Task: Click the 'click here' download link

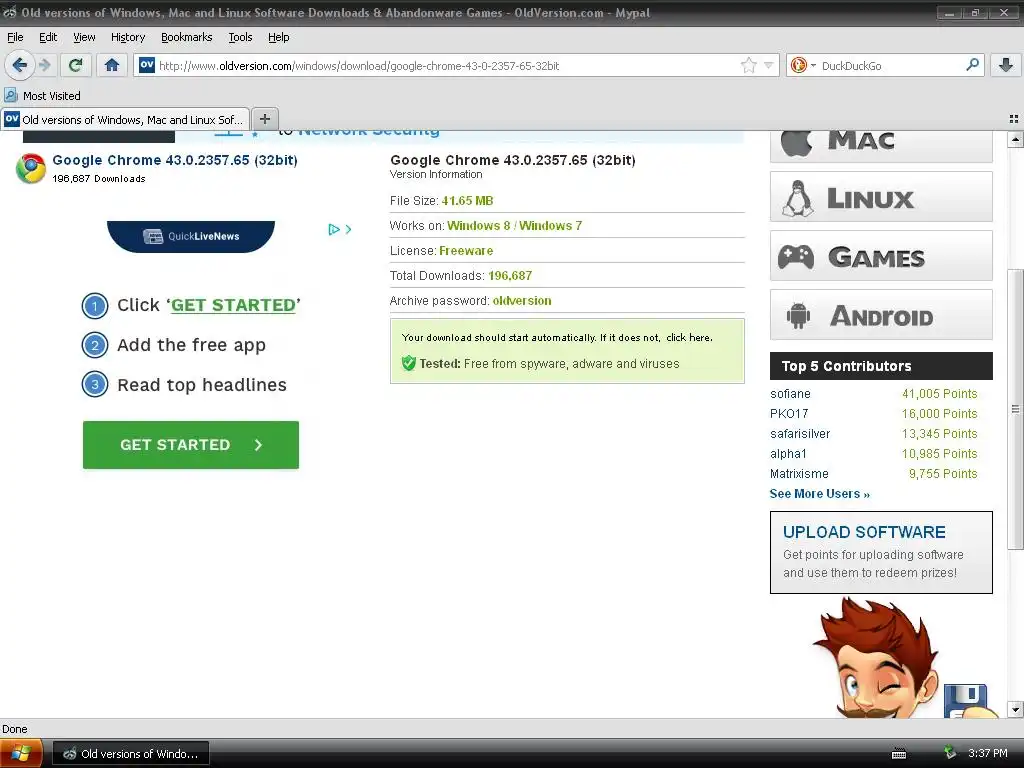Action: (688, 338)
